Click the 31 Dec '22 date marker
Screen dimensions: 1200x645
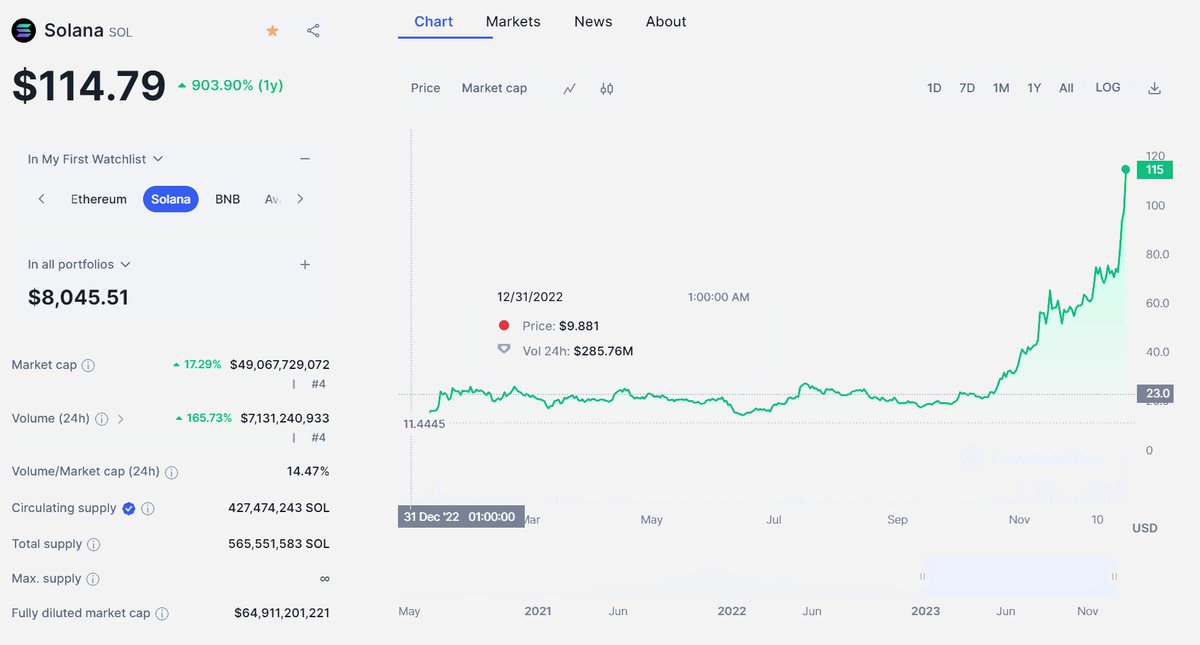(x=461, y=516)
